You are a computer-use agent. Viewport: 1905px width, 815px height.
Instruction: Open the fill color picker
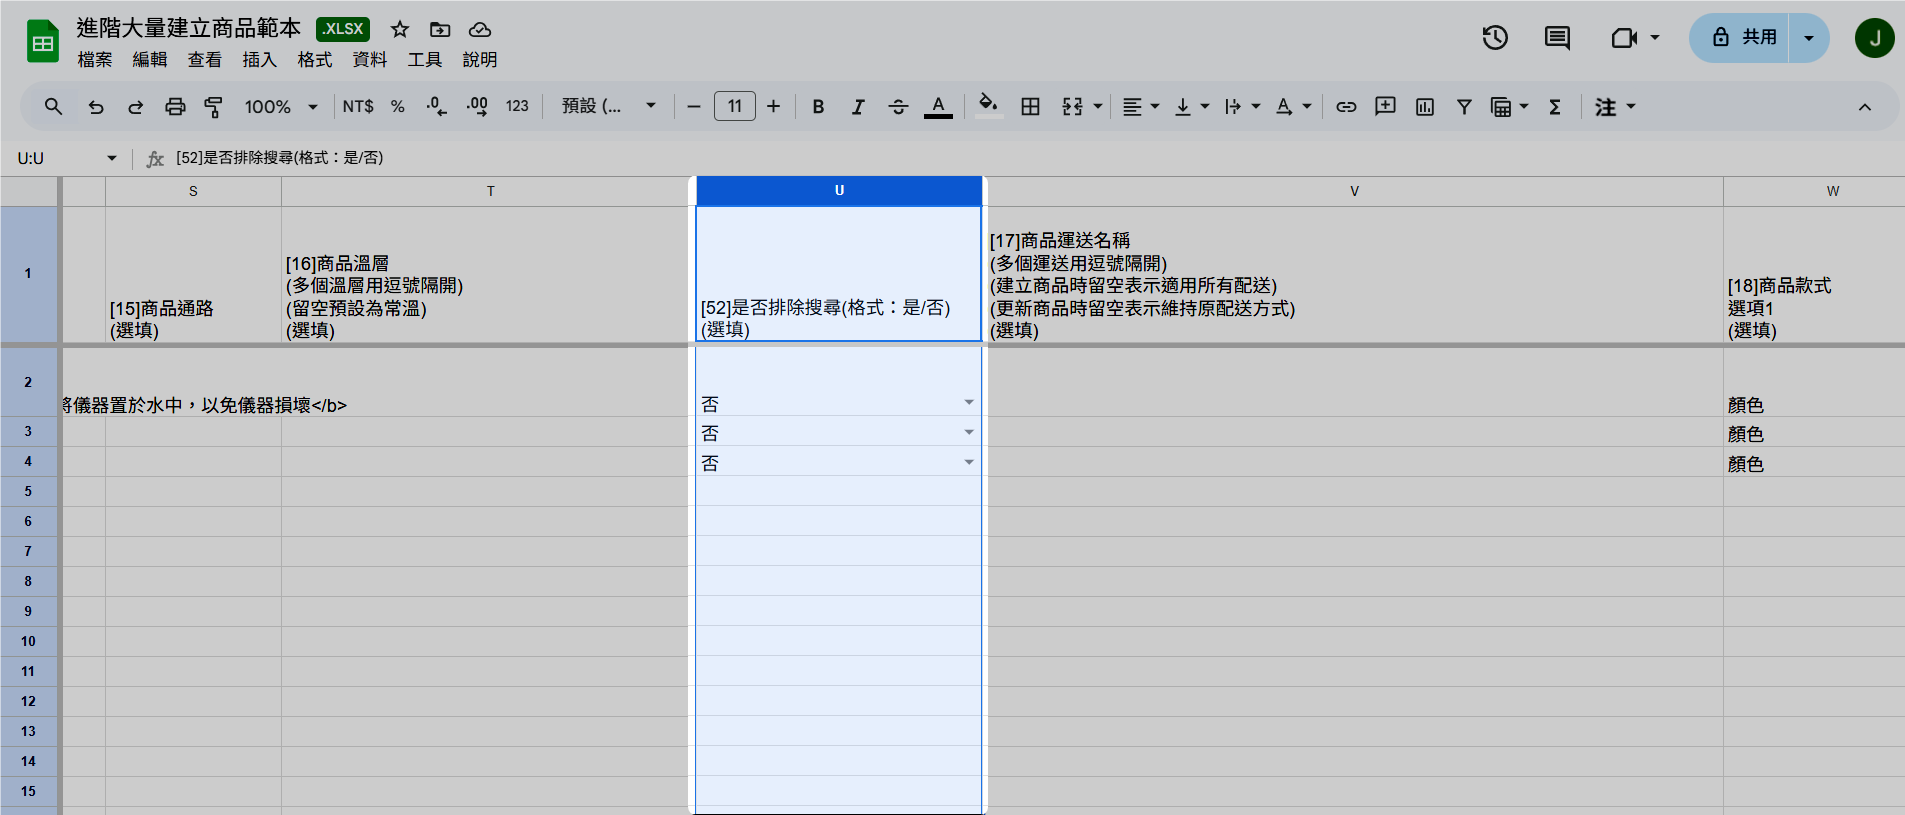point(988,107)
